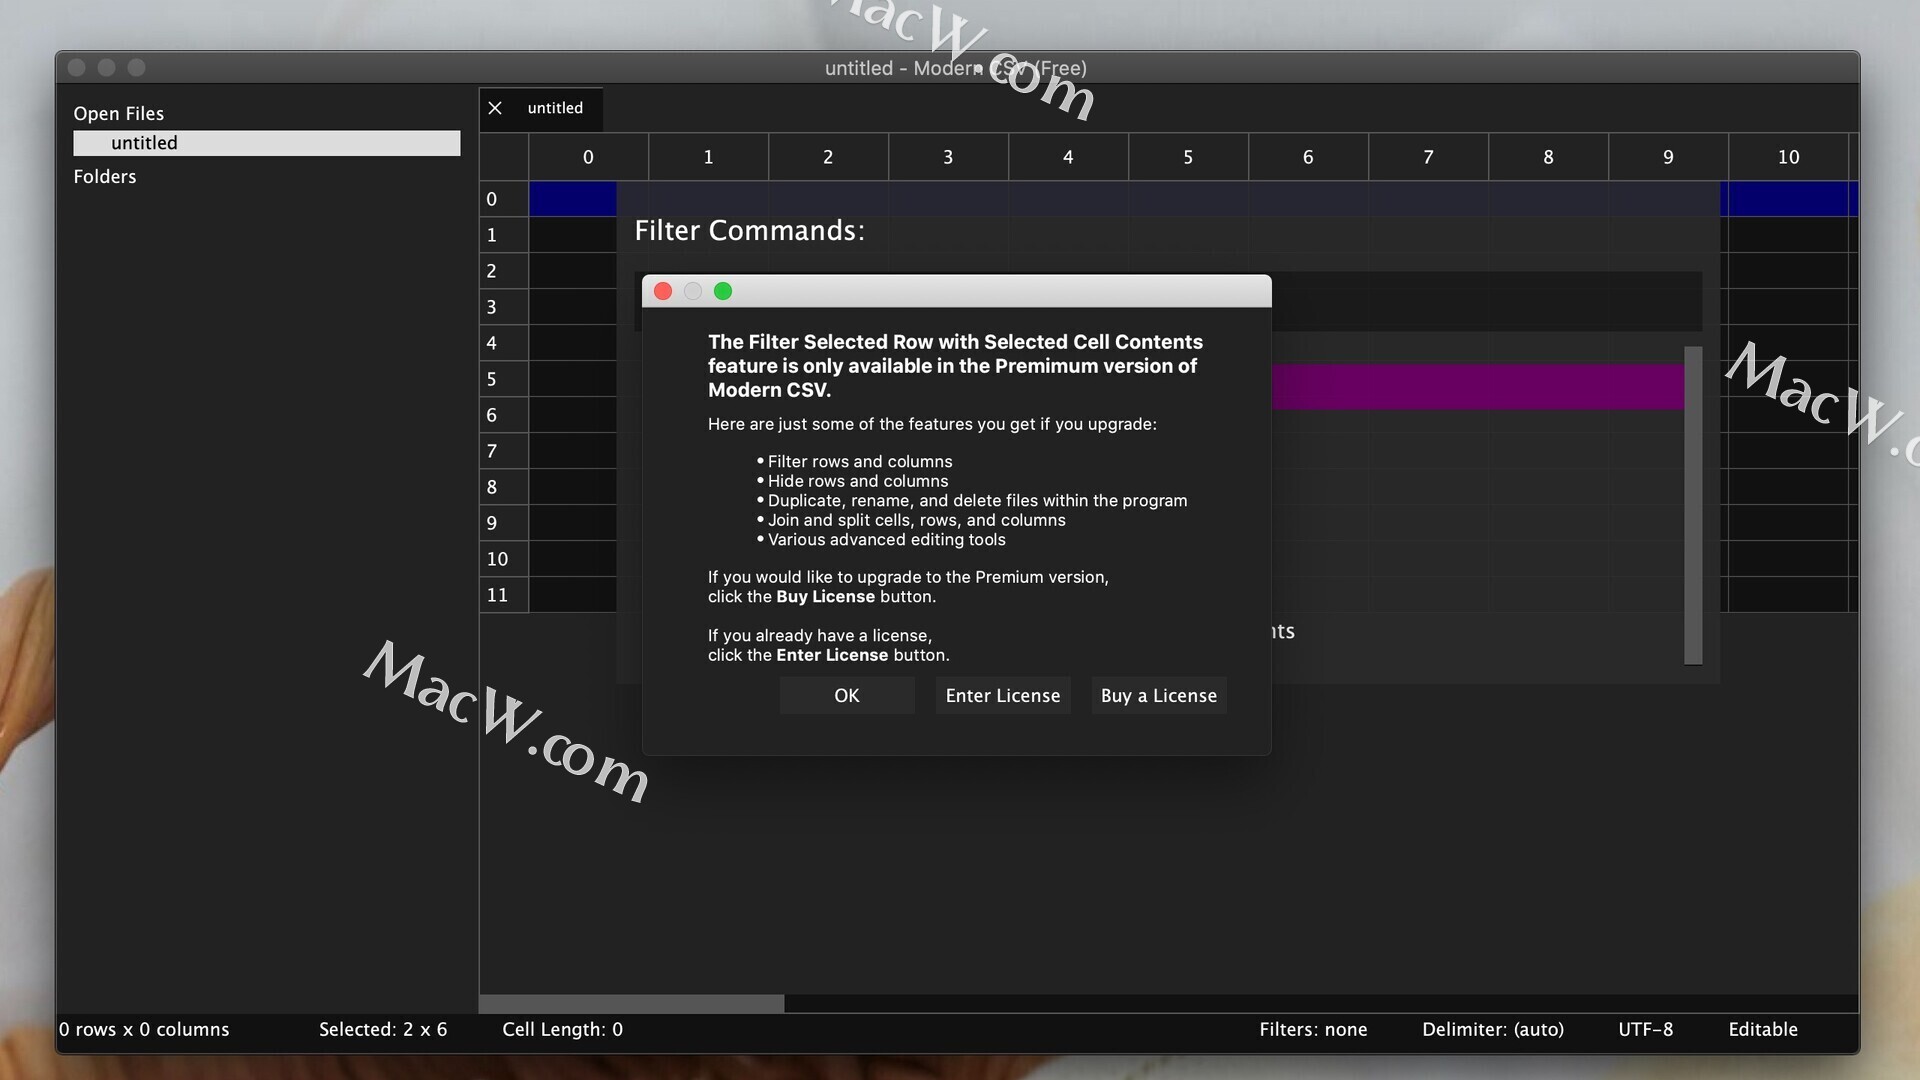1920x1080 pixels.
Task: Click the Filter Commands vertical scrollbar
Action: coord(1693,505)
